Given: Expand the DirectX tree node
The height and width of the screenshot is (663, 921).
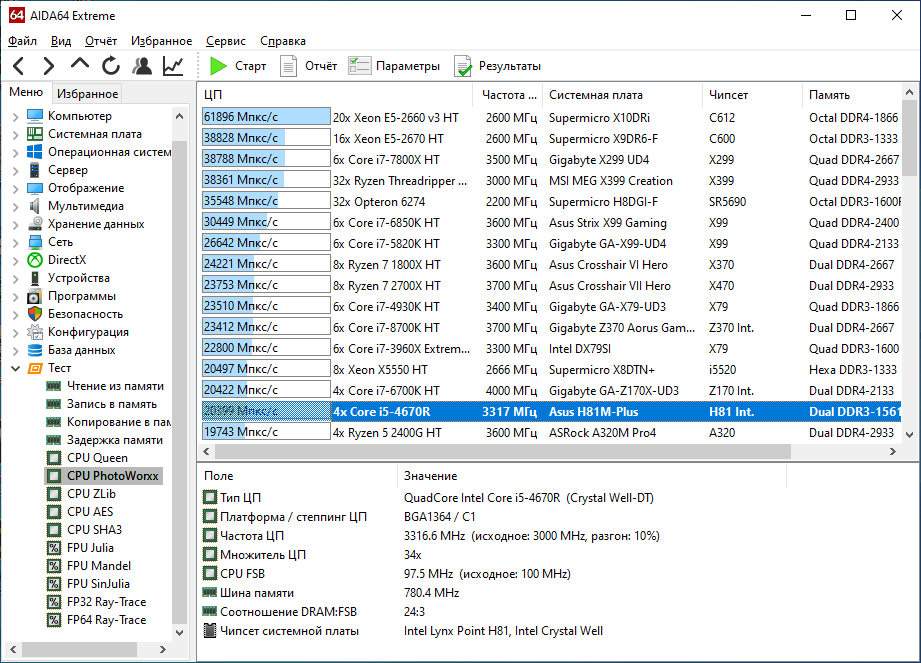Looking at the screenshot, I should 15,260.
